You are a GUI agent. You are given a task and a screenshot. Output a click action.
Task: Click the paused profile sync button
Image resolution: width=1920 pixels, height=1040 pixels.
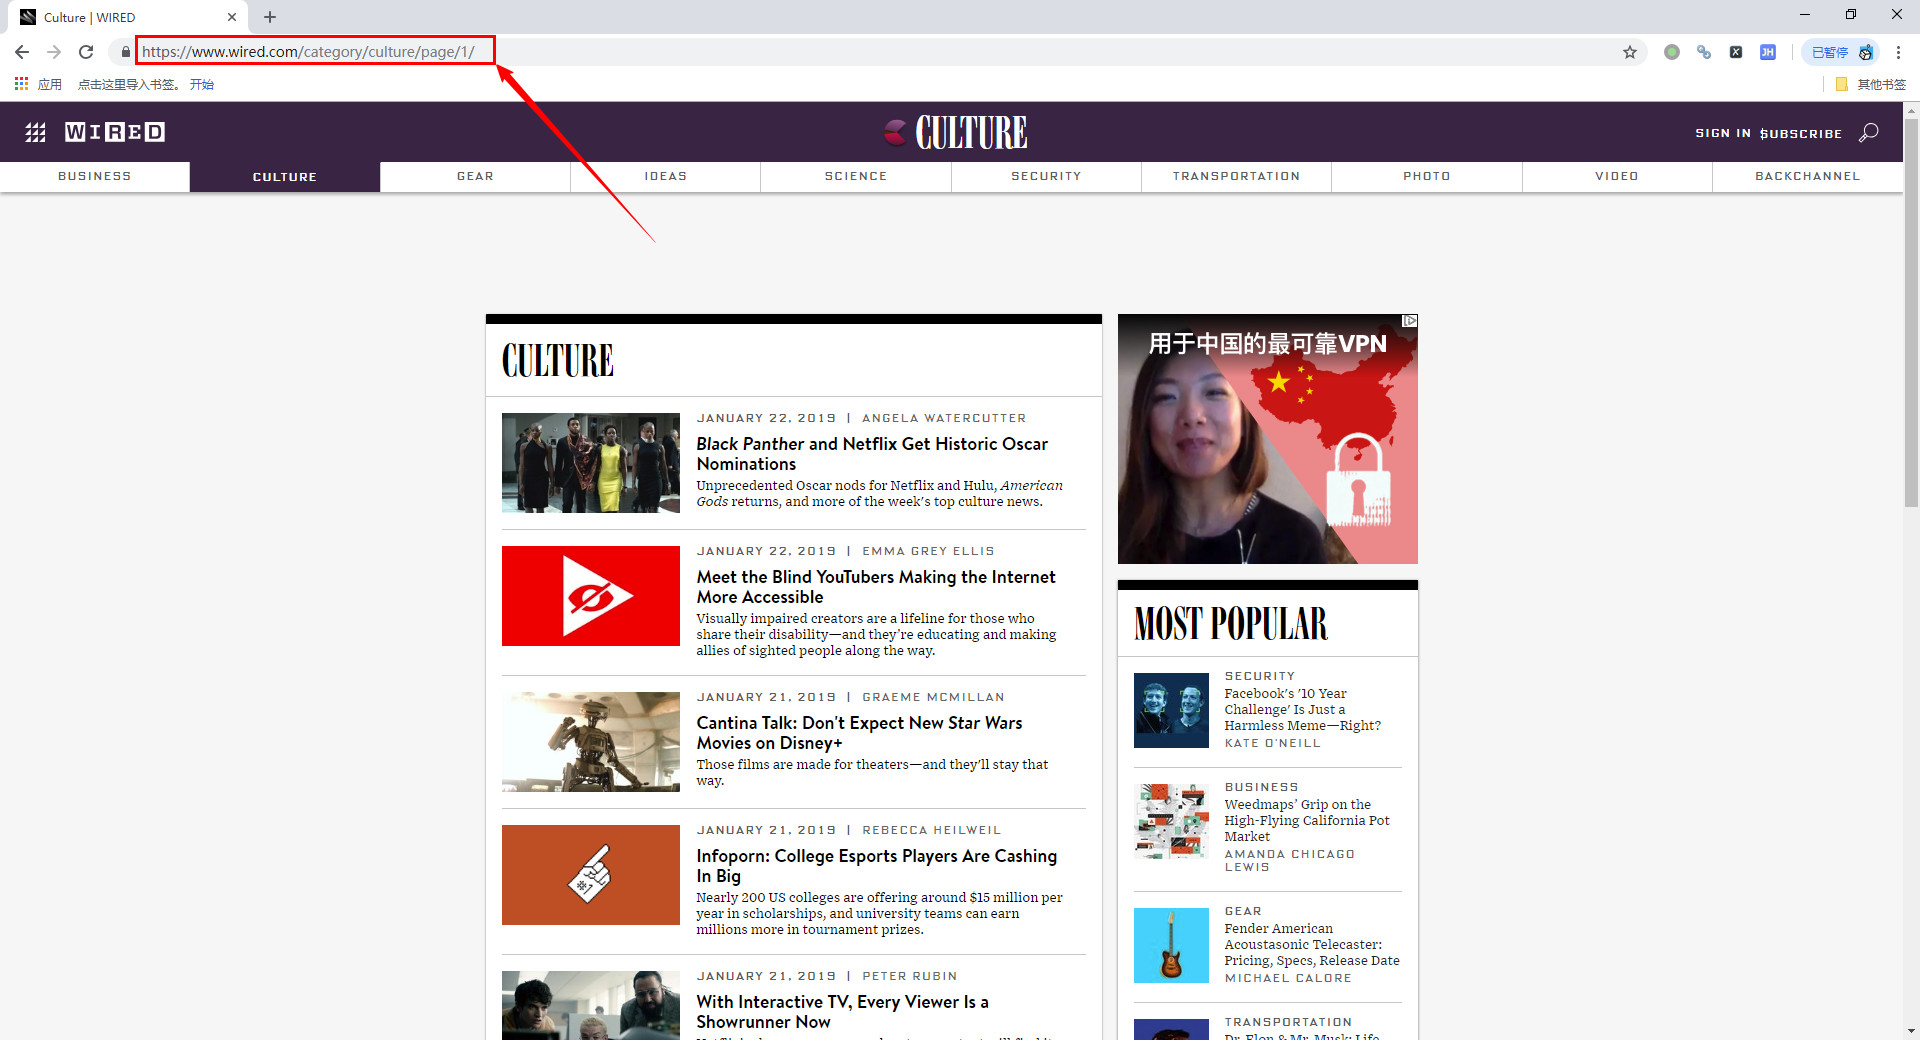tap(1842, 52)
